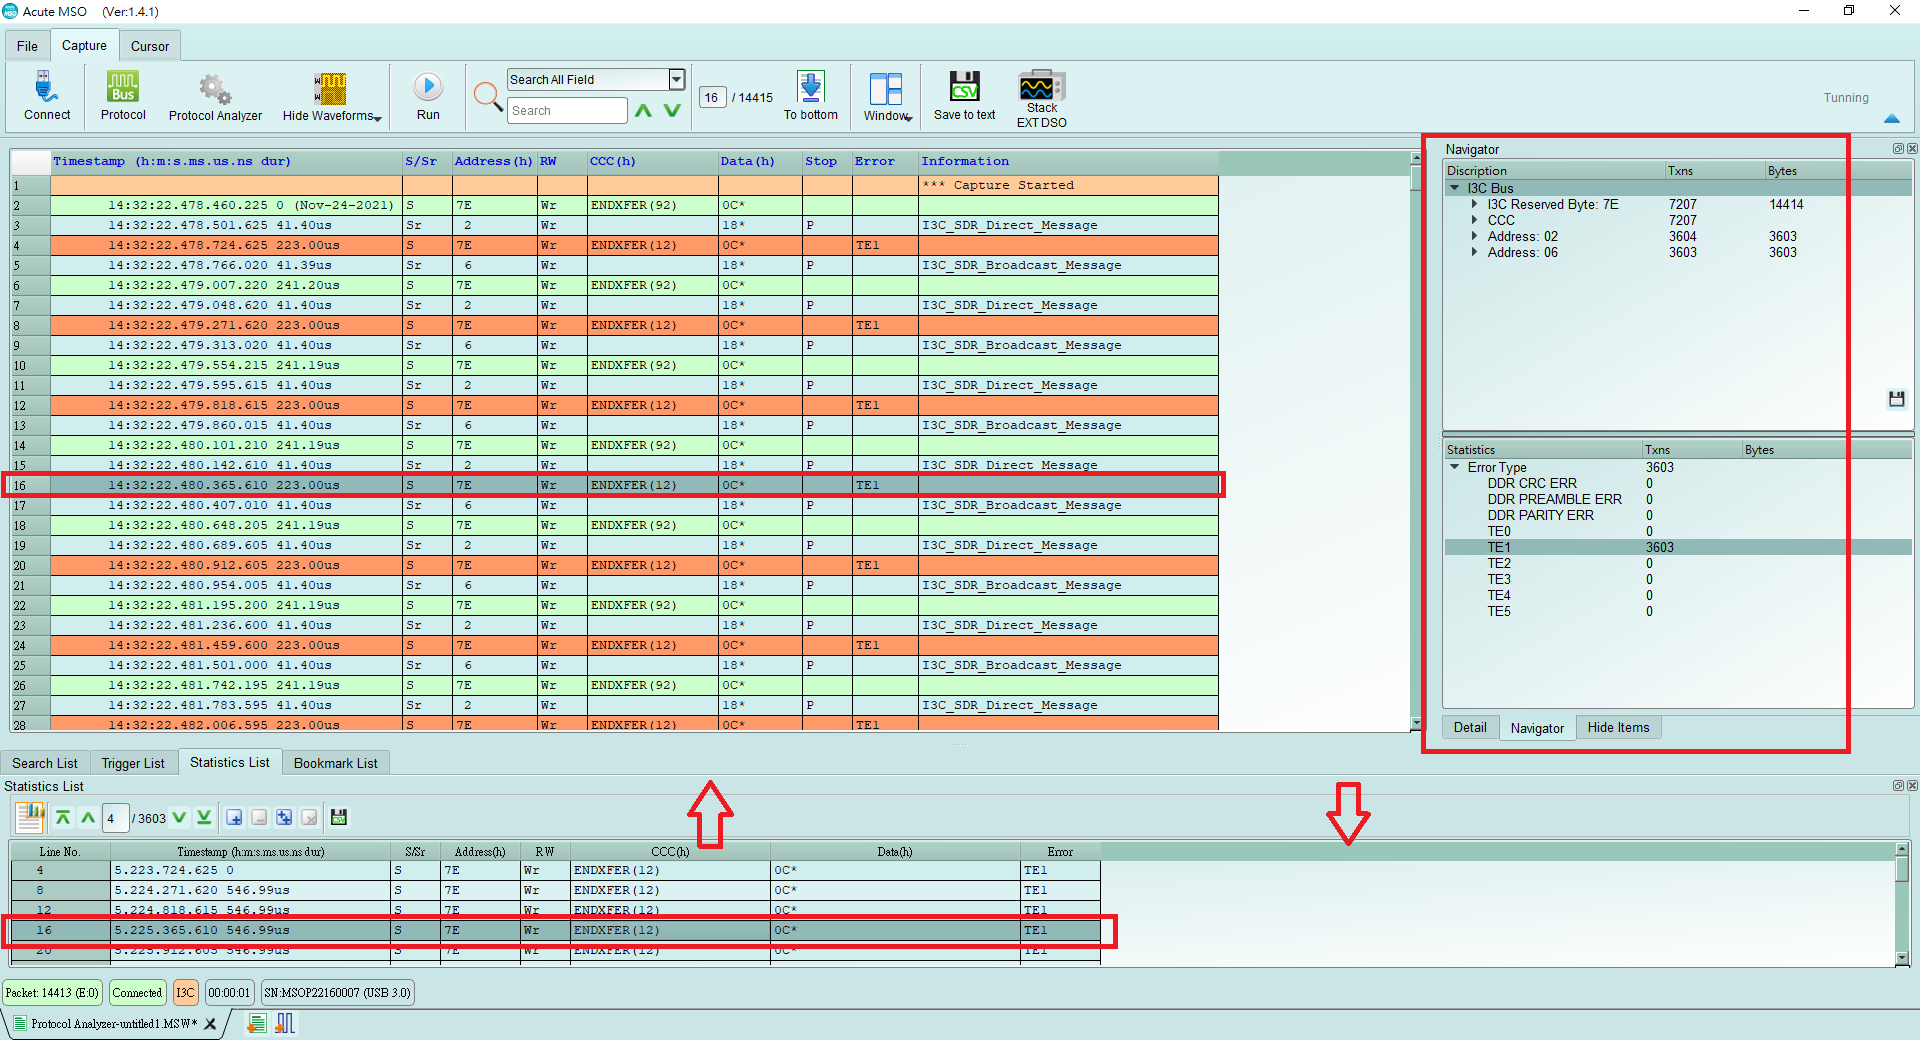Viewport: 1920px width, 1040px height.
Task: Open the Protocol bus settings
Action: [x=123, y=96]
